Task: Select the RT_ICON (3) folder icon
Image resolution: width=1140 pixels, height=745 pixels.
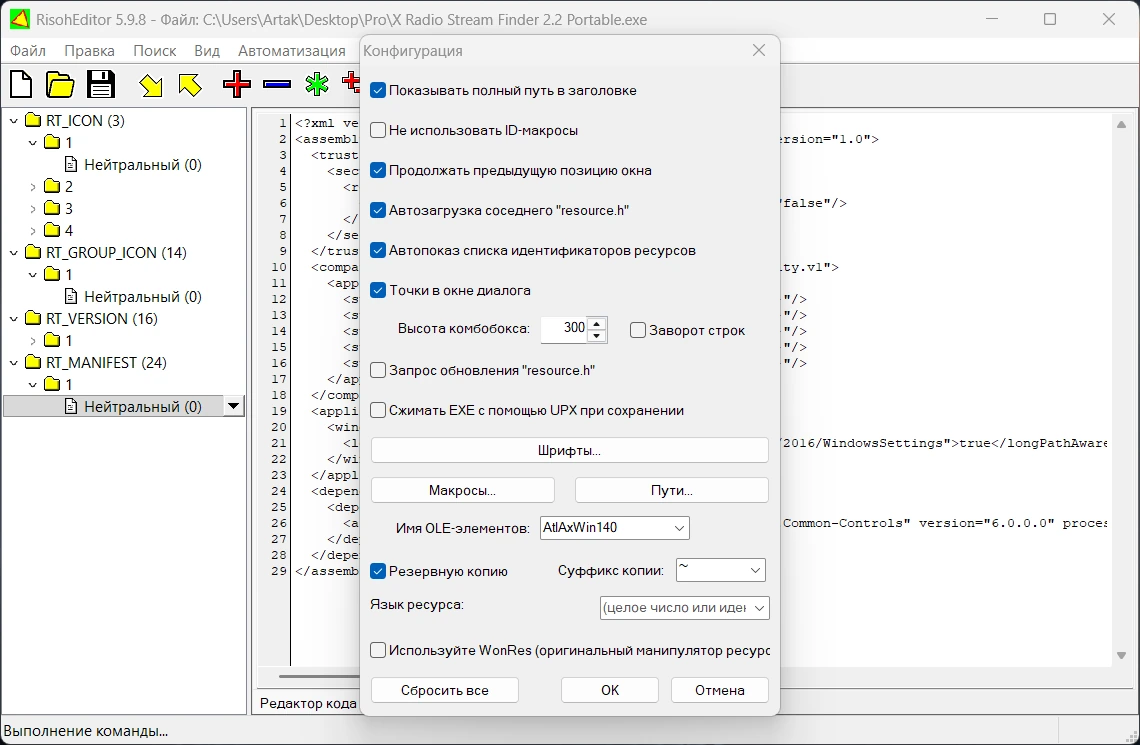Action: pos(33,120)
